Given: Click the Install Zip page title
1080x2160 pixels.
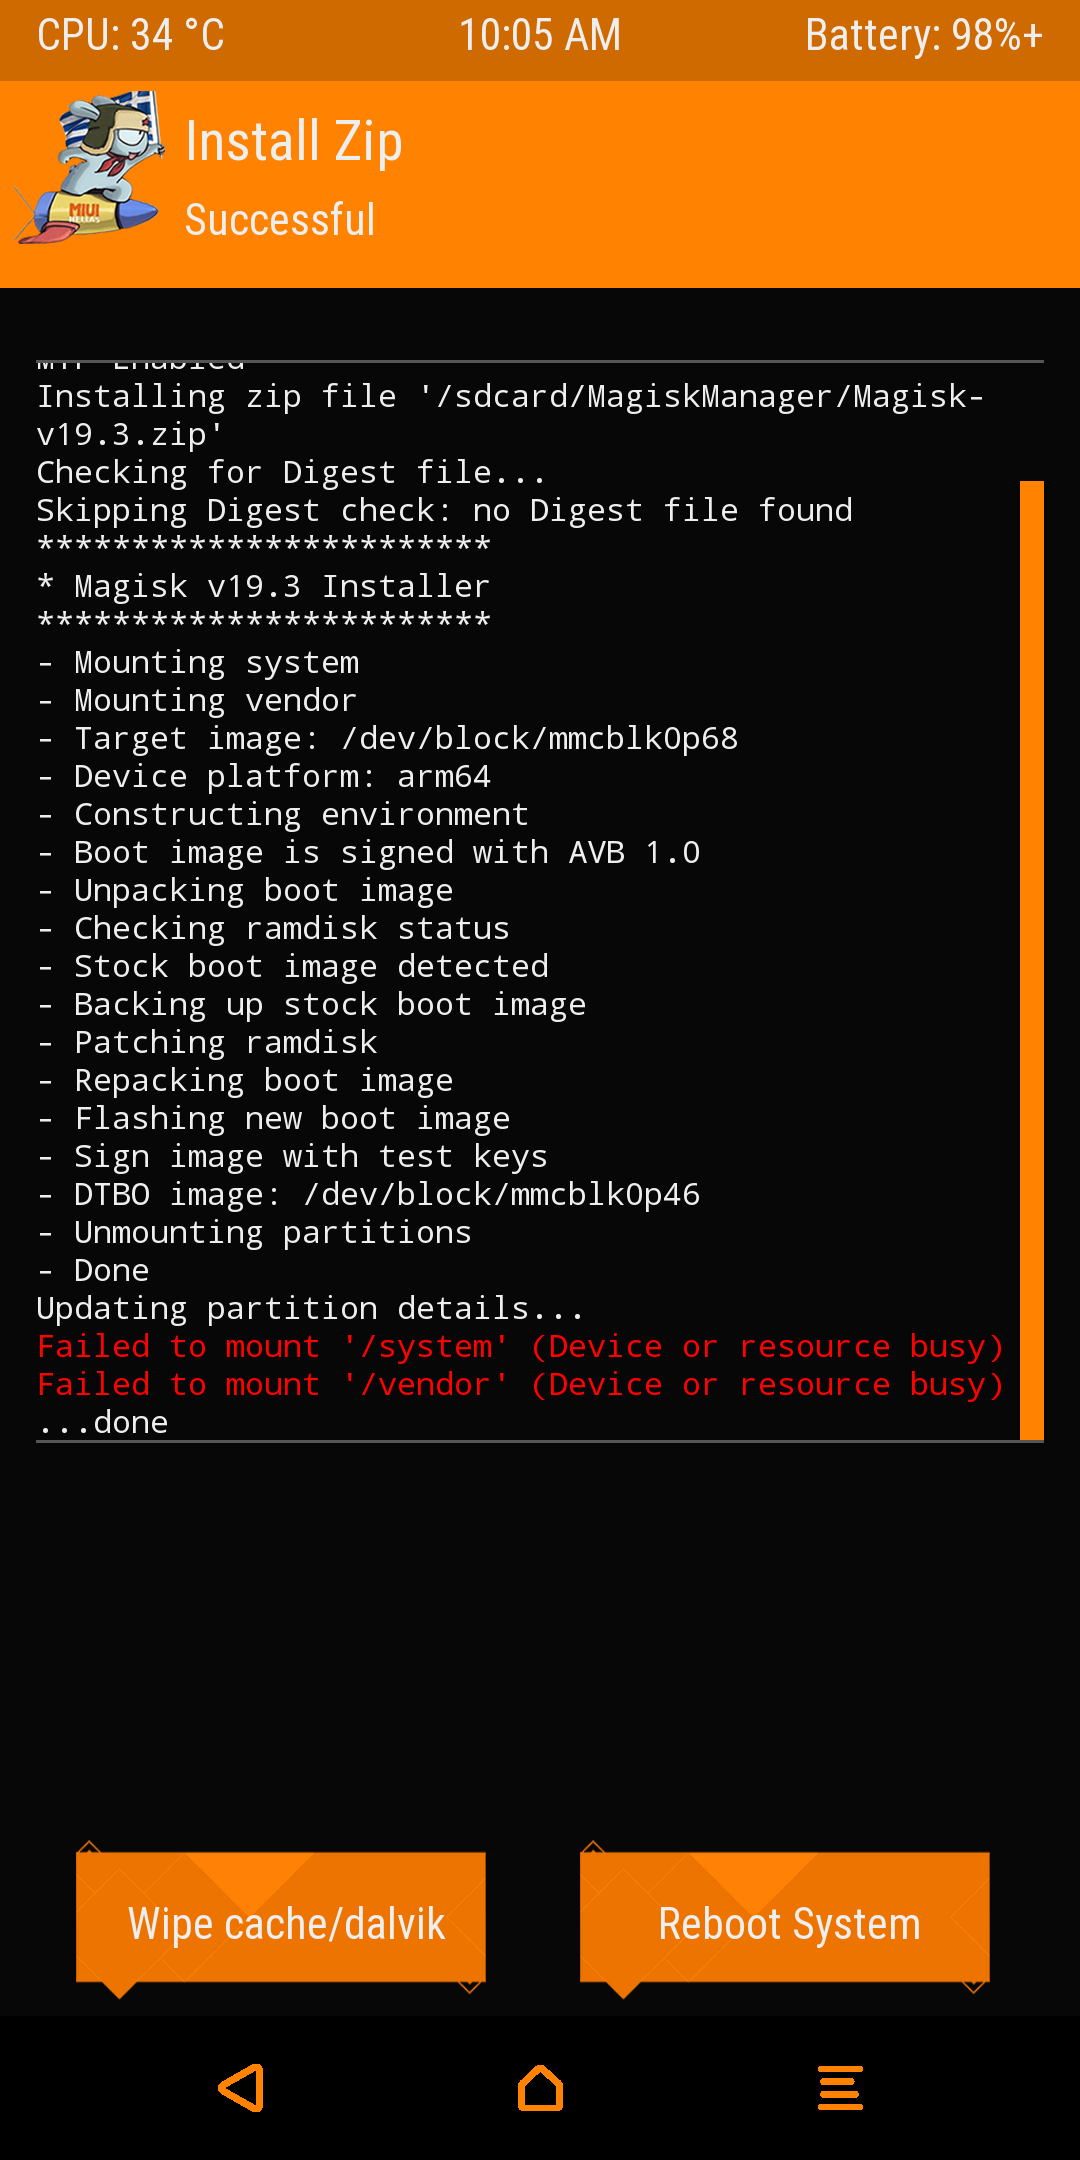Looking at the screenshot, I should click(294, 141).
